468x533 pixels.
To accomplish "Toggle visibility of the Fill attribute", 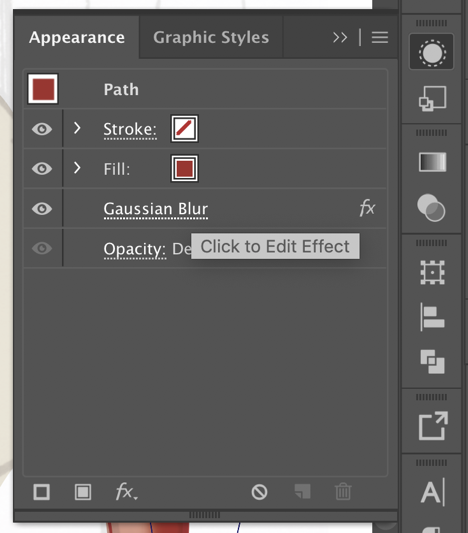I will tap(42, 169).
